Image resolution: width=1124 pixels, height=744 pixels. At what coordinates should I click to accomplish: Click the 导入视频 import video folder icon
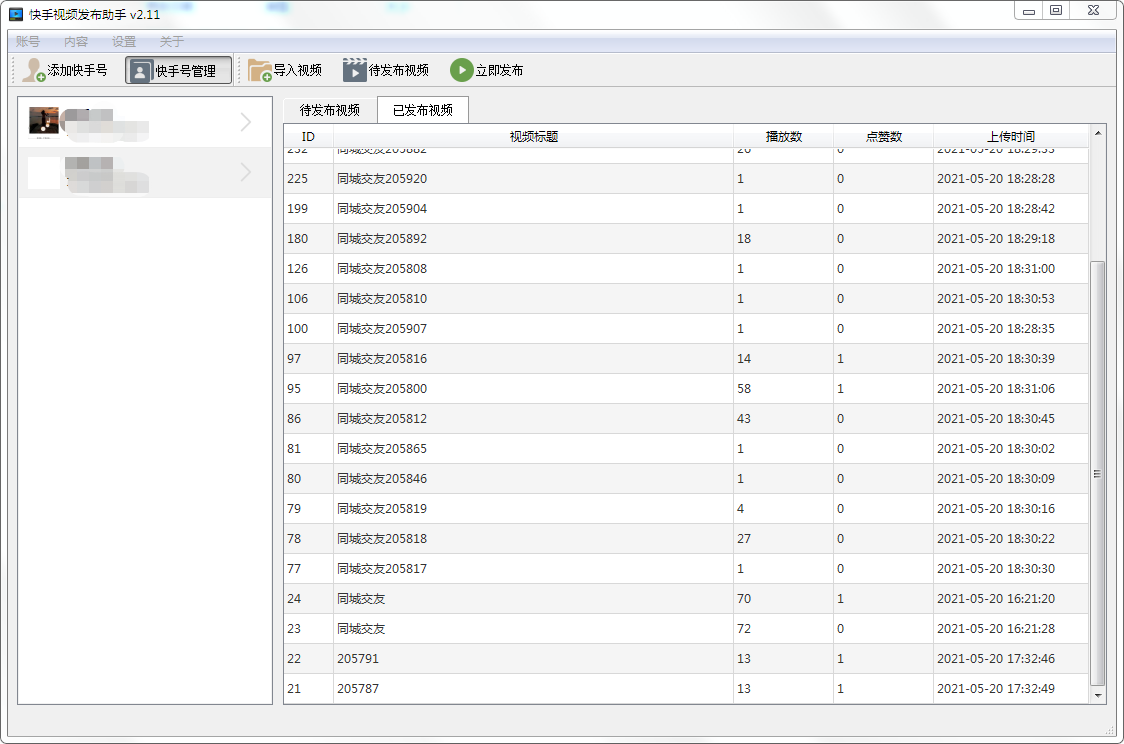pos(259,70)
